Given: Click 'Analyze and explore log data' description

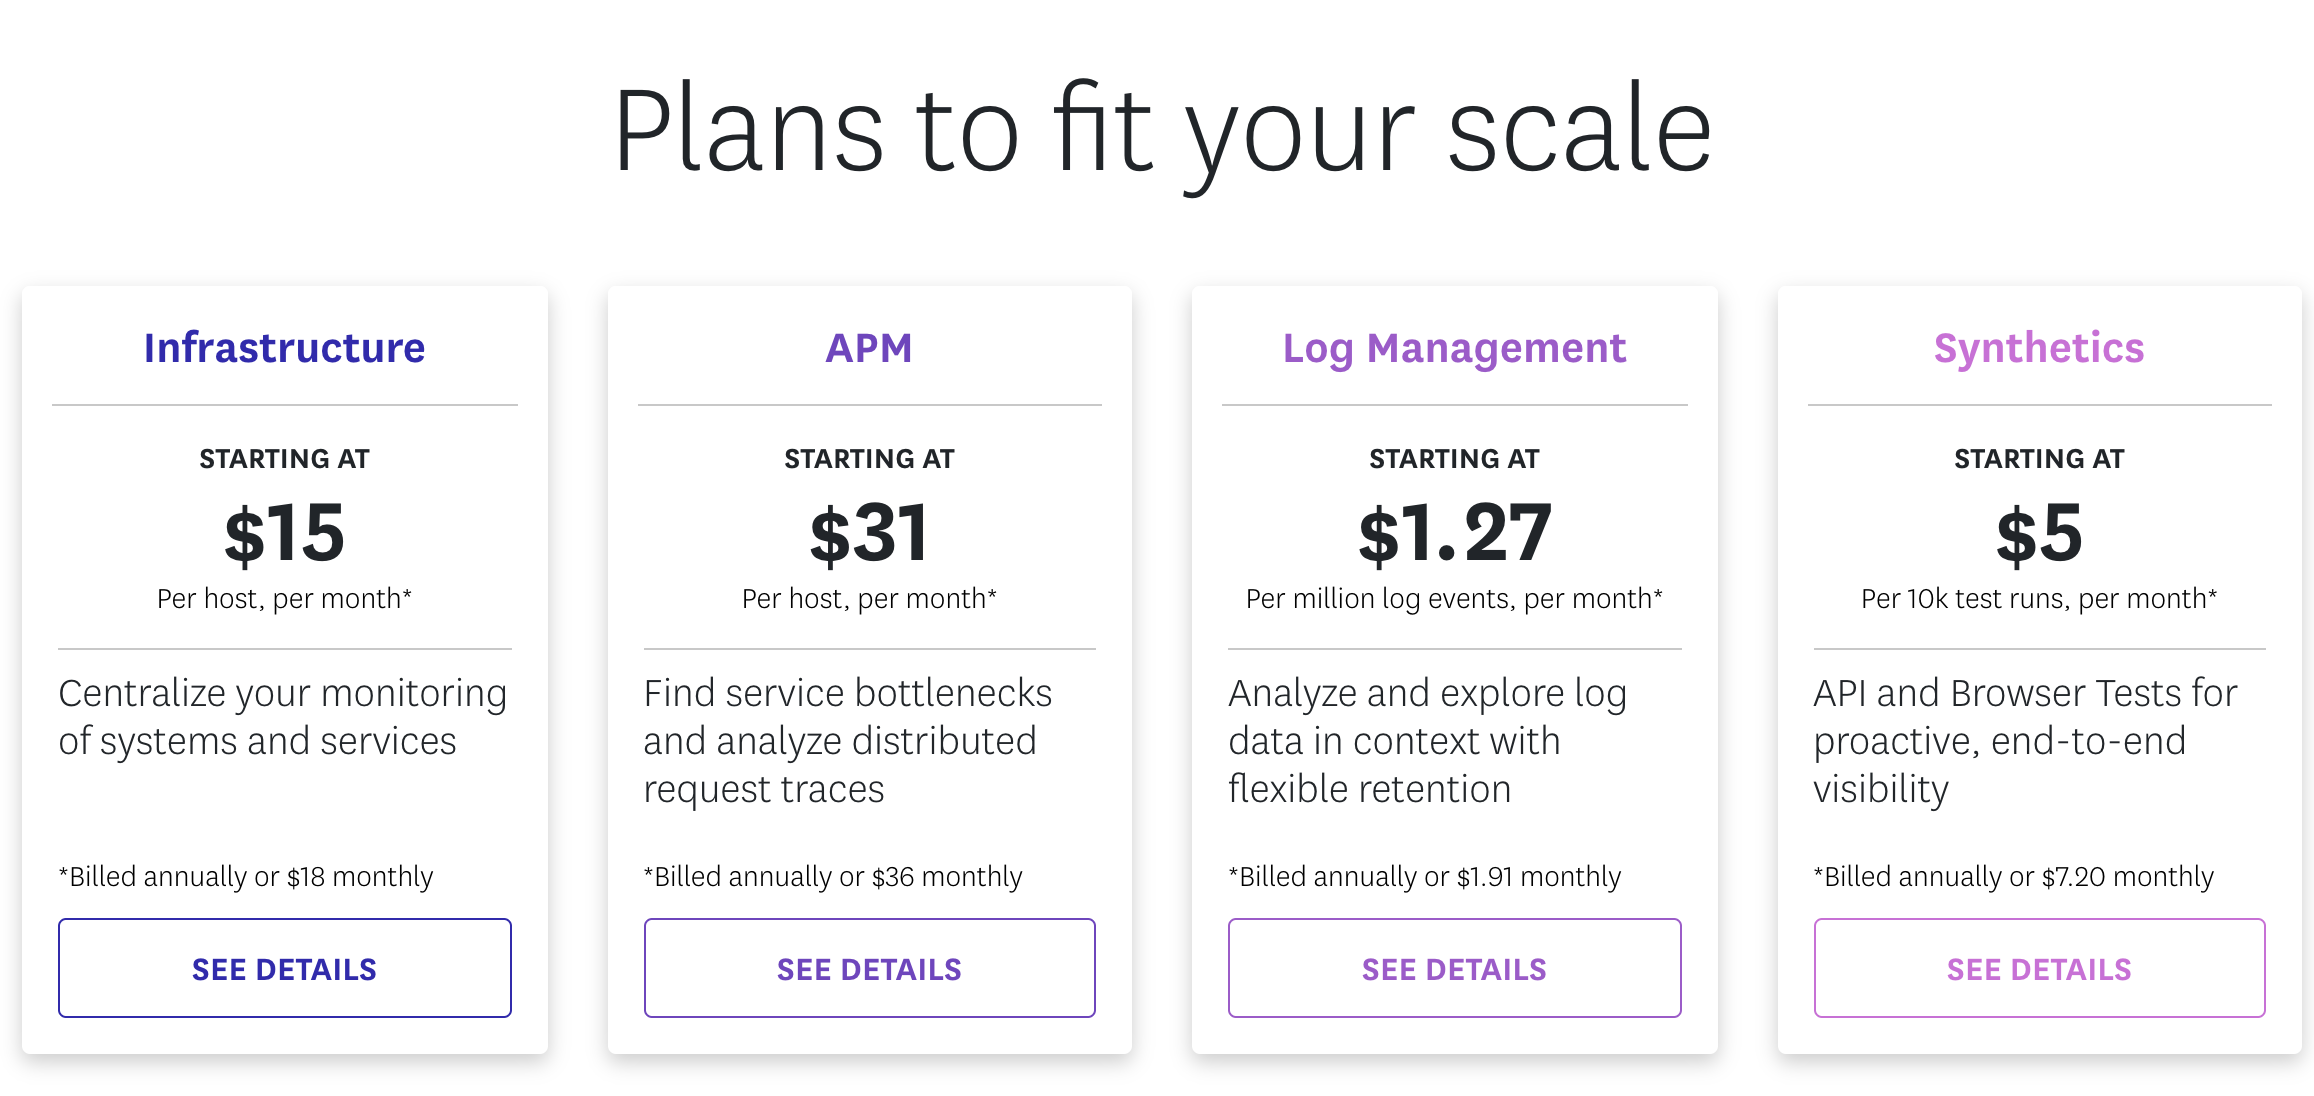Looking at the screenshot, I should click(1428, 741).
